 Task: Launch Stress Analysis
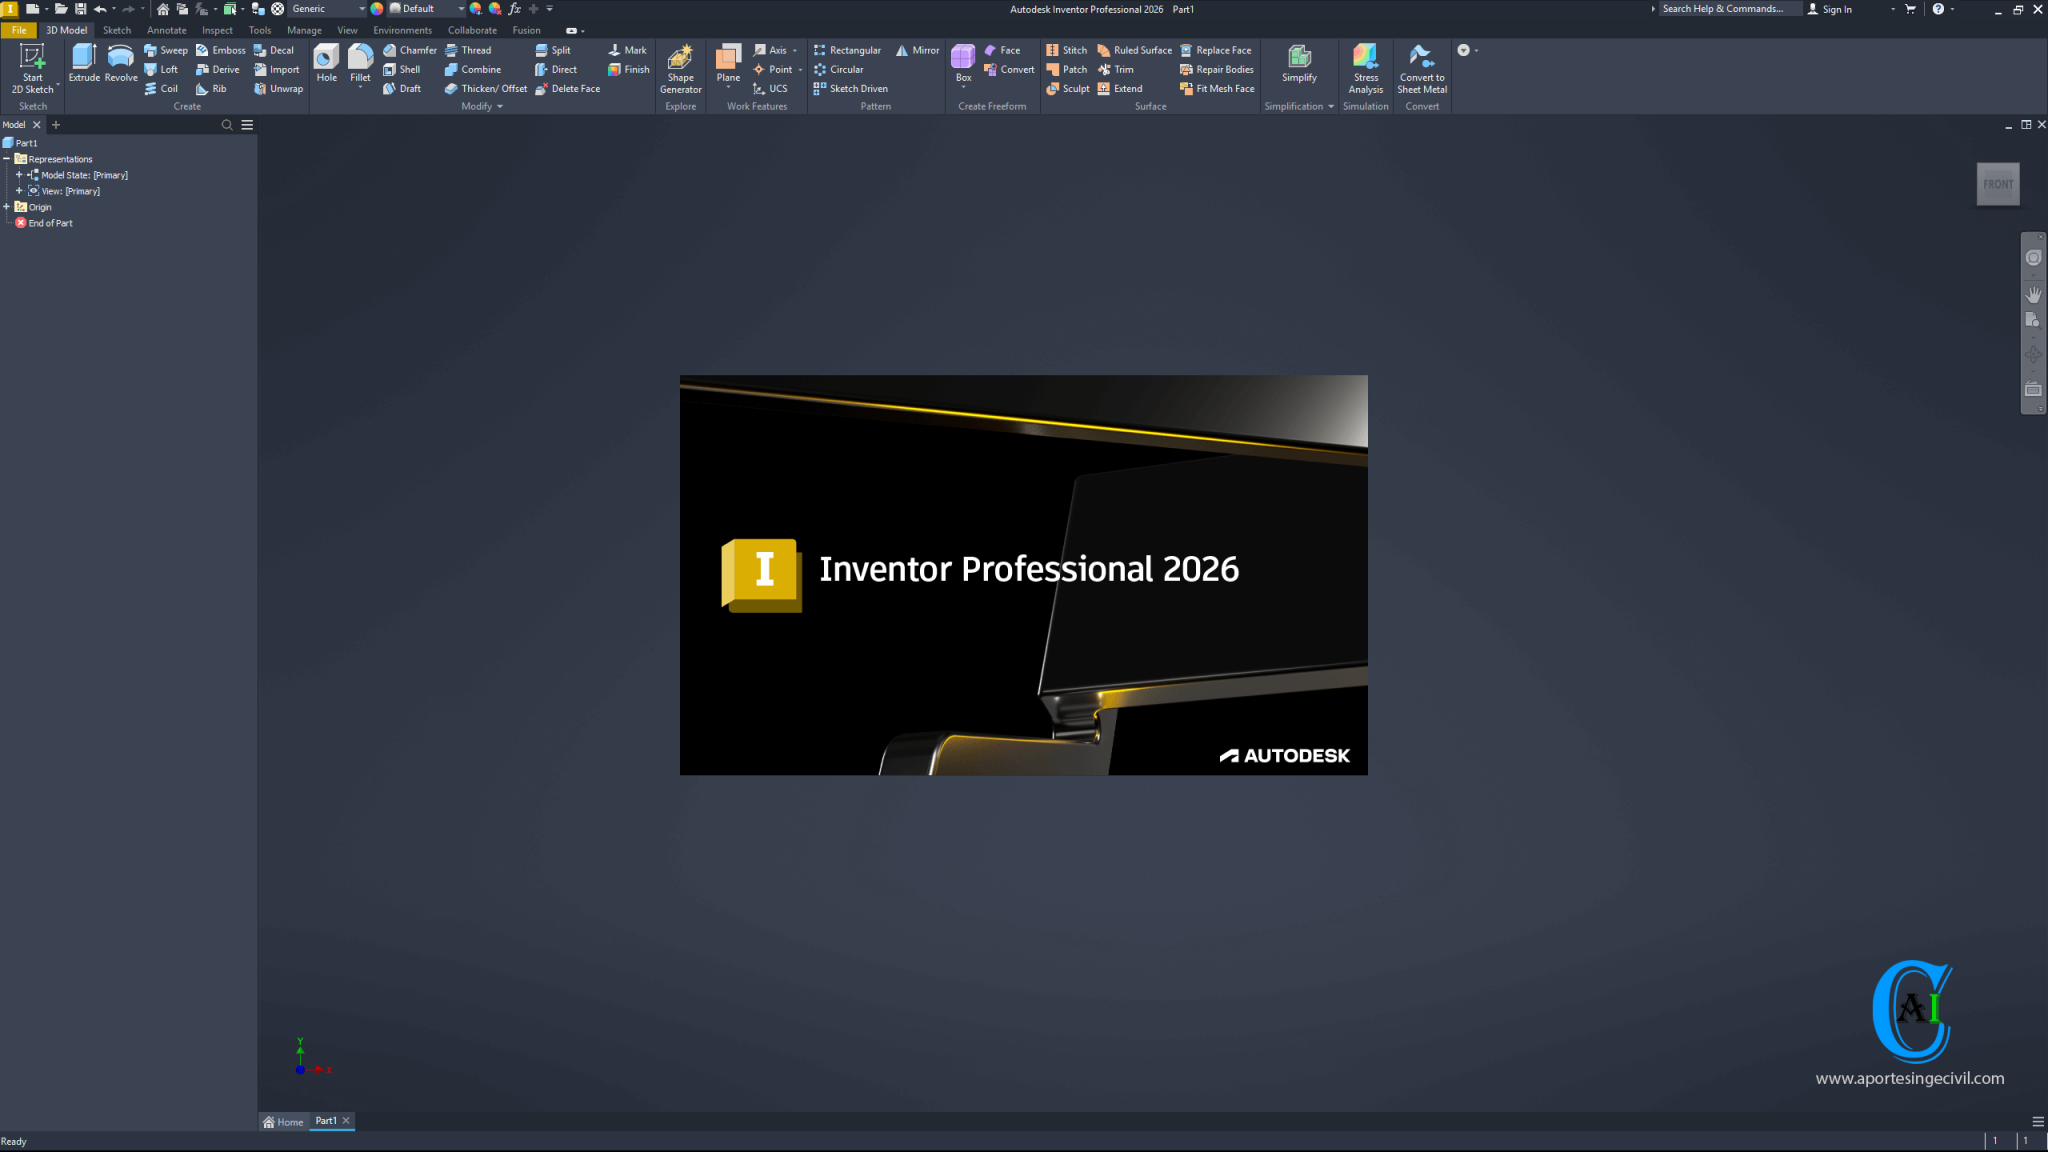tap(1366, 68)
